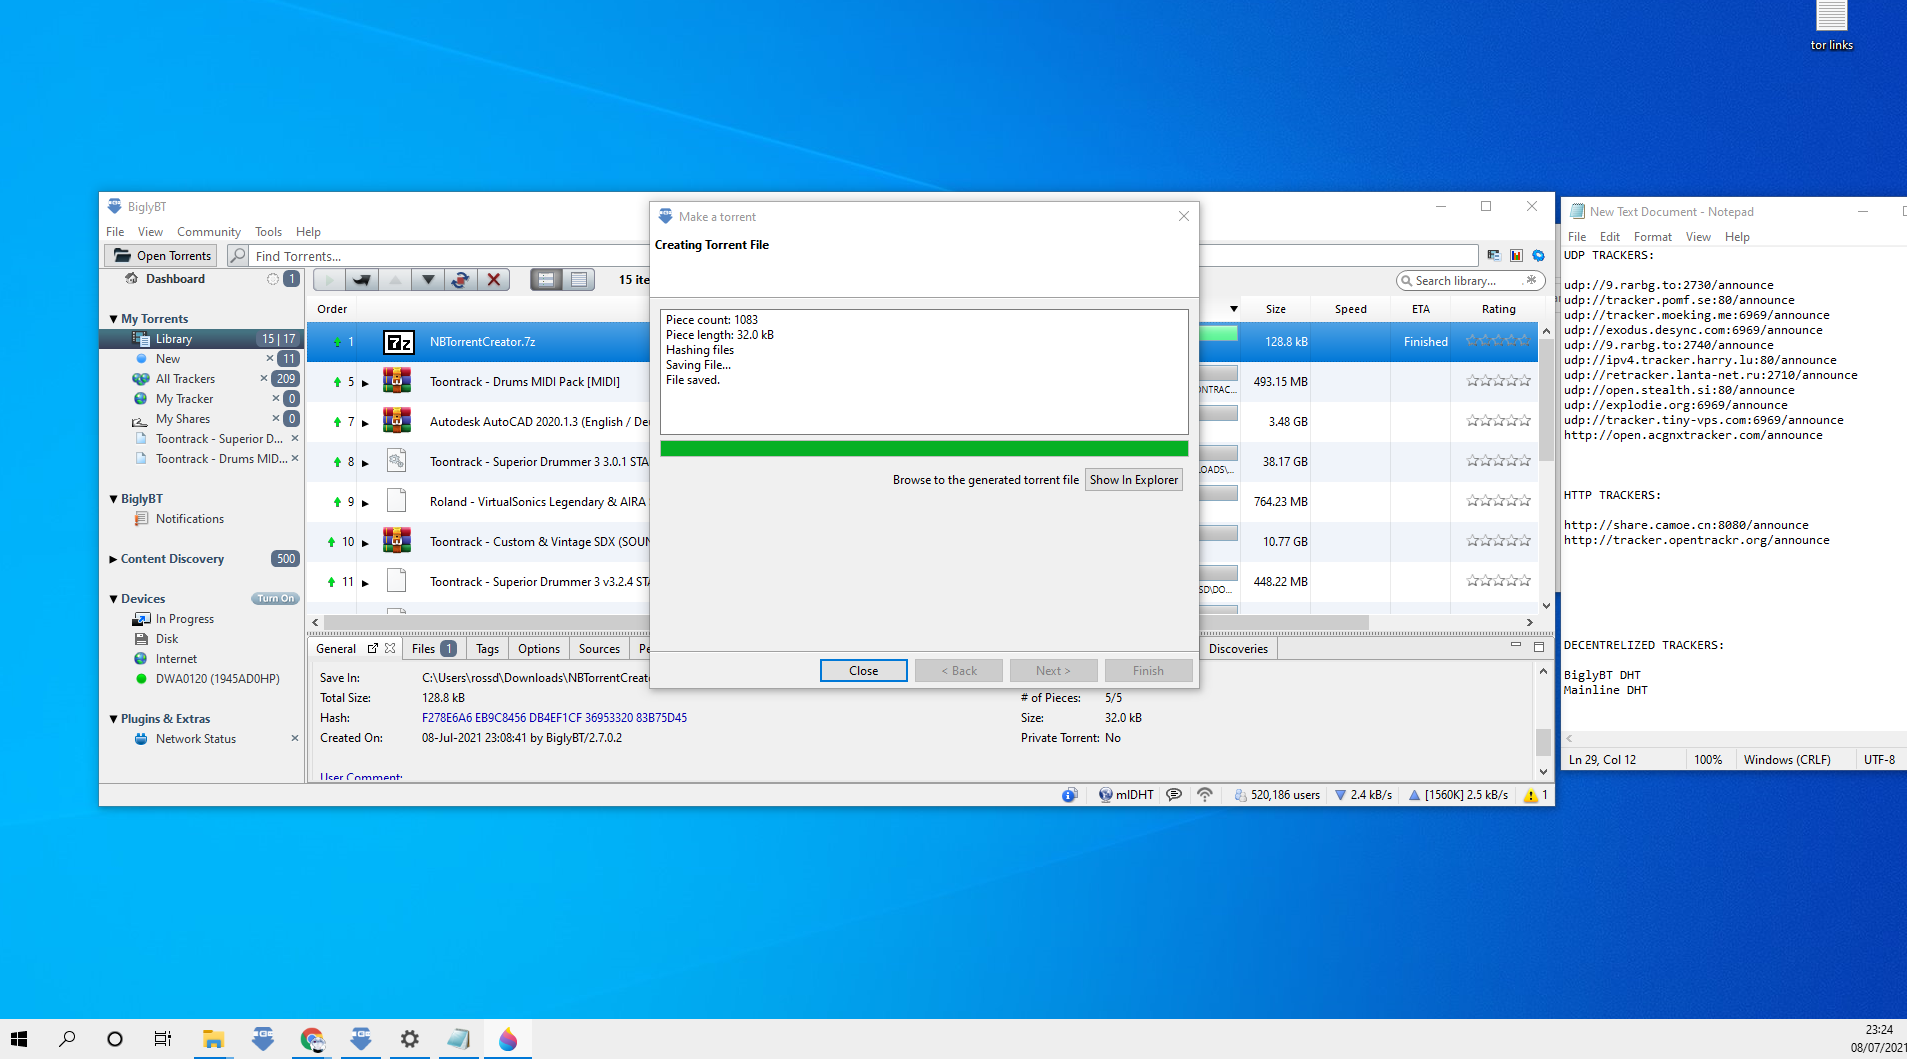Open Settings gear on the taskbar

[x=410, y=1039]
